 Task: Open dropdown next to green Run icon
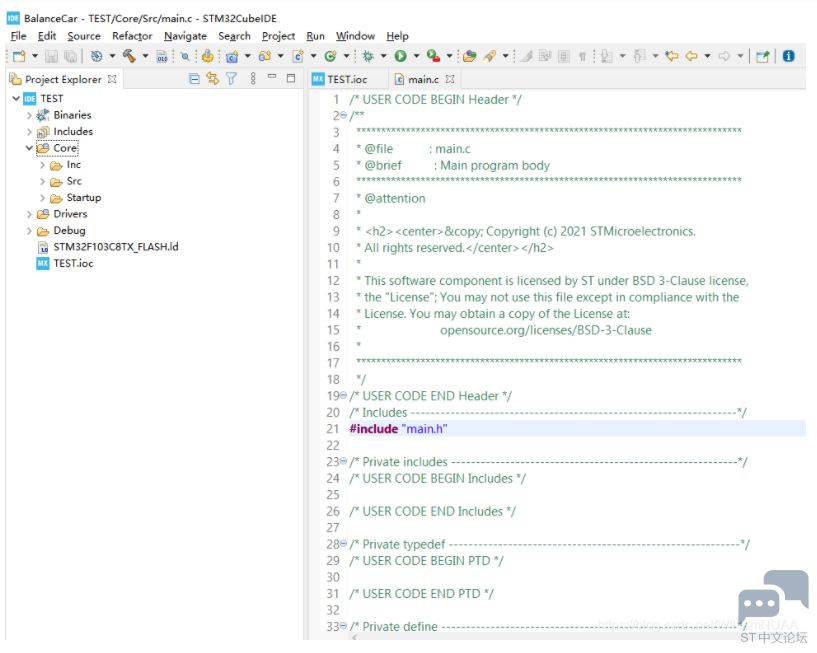coord(416,56)
